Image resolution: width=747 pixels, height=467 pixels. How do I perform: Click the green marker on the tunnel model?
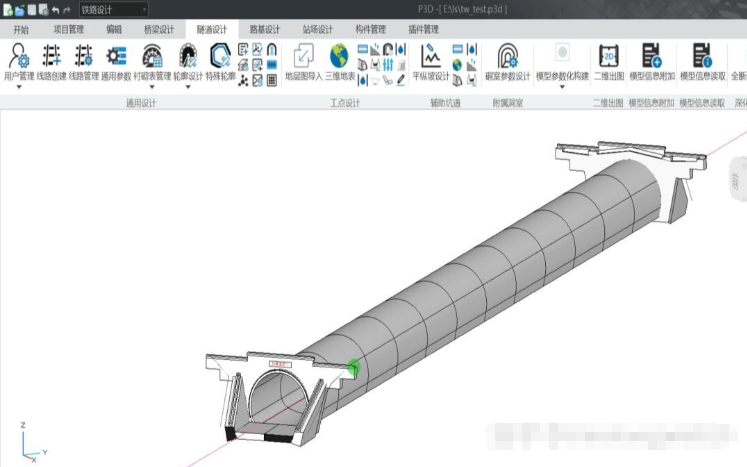pos(353,368)
